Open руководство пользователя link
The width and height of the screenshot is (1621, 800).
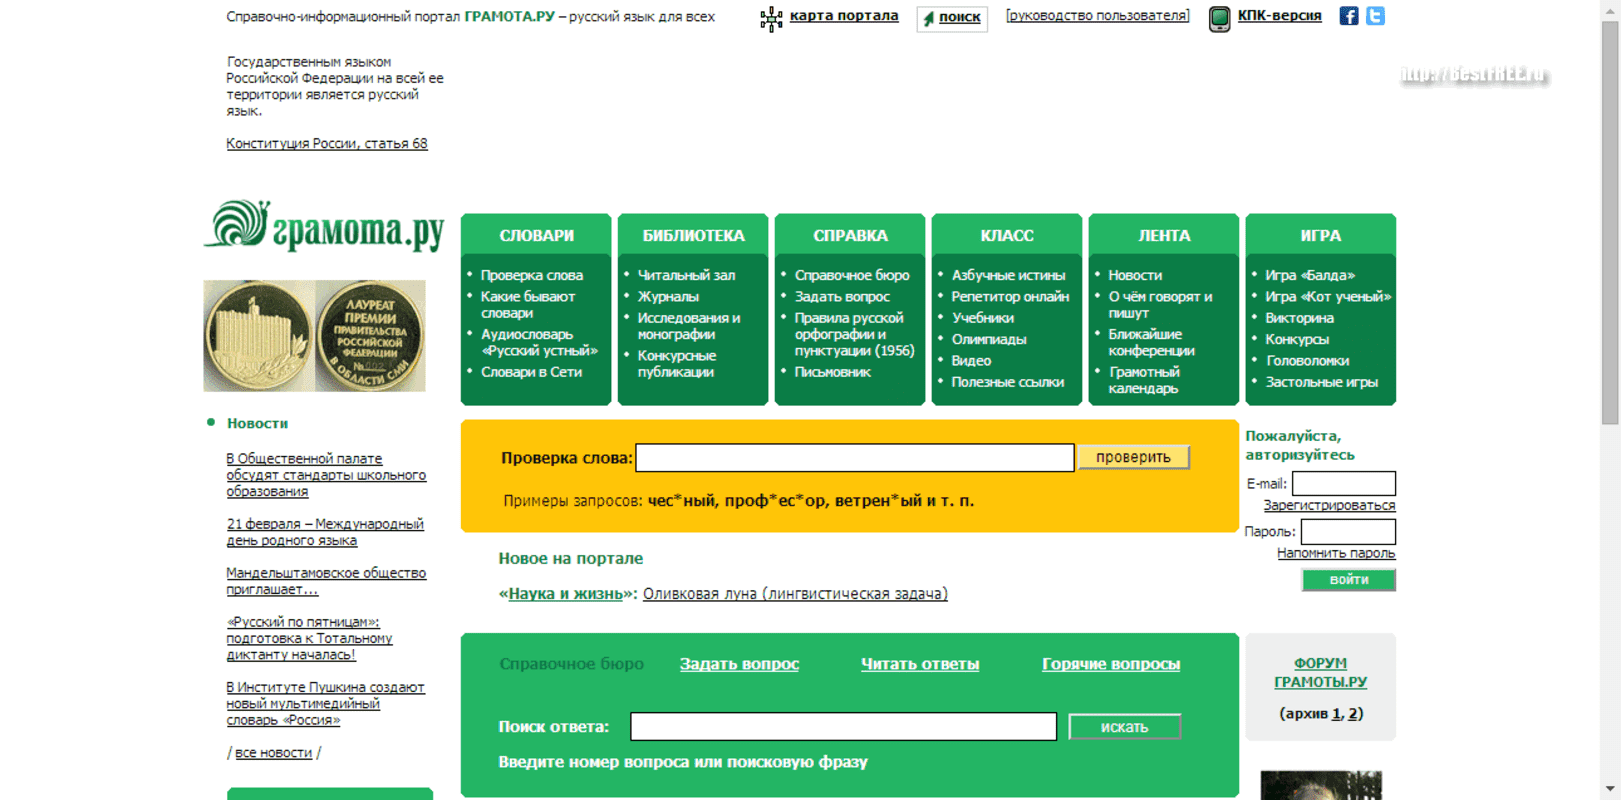click(x=1098, y=16)
